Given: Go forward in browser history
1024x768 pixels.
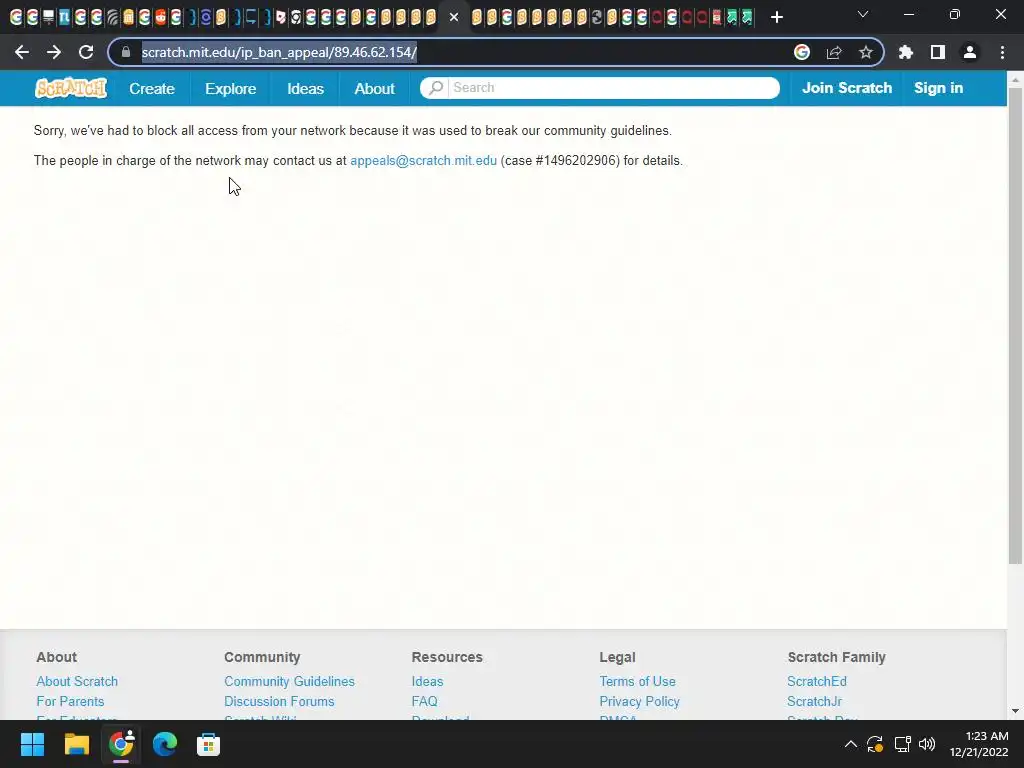Looking at the screenshot, I should [x=54, y=52].
